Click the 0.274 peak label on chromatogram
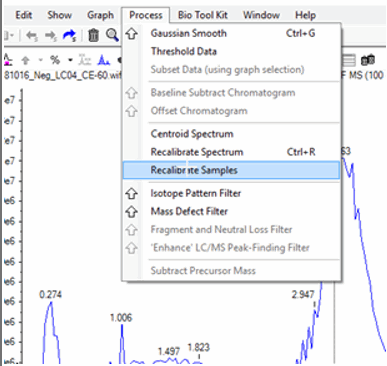387x366 pixels. pyautogui.click(x=50, y=295)
